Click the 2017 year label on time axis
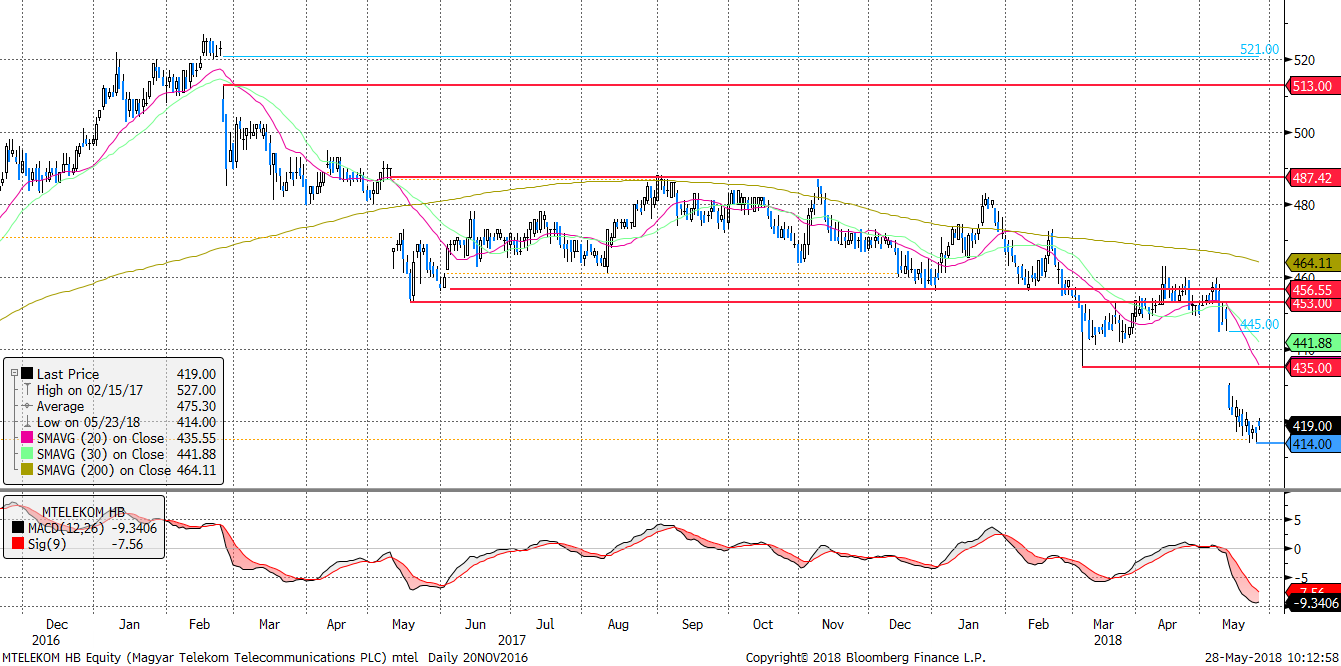Screen dimensions: 1341x666 point(511,639)
